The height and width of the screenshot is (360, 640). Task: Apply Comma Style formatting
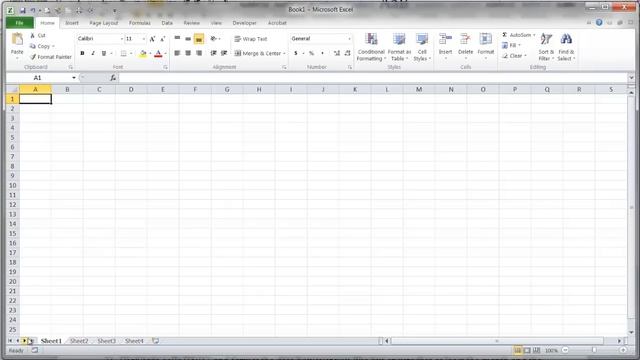click(322, 53)
